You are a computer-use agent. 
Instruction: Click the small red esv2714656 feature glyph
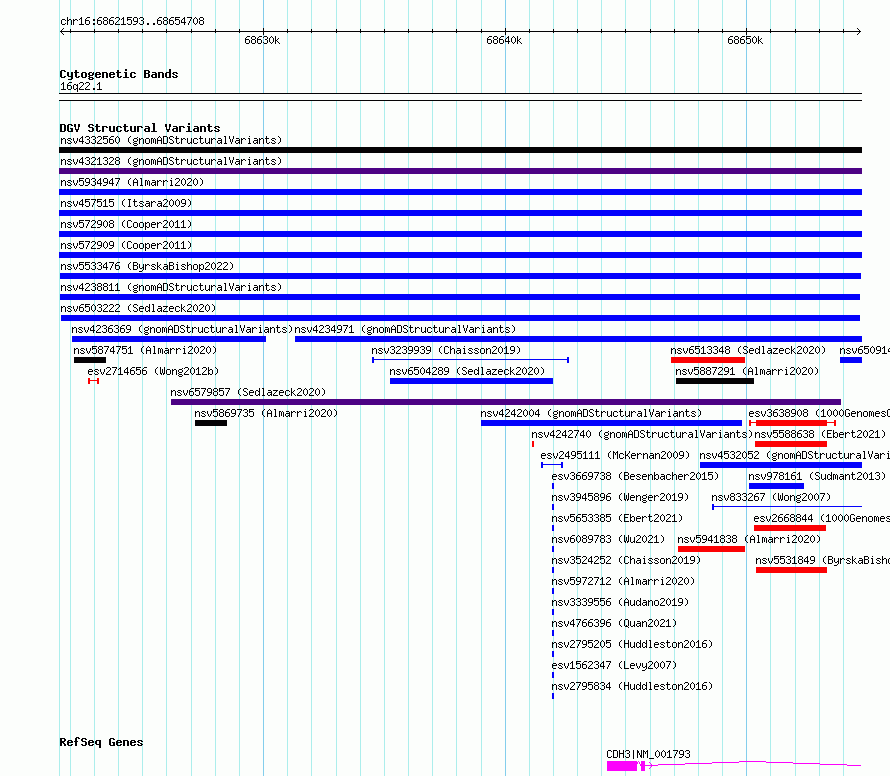(94, 381)
